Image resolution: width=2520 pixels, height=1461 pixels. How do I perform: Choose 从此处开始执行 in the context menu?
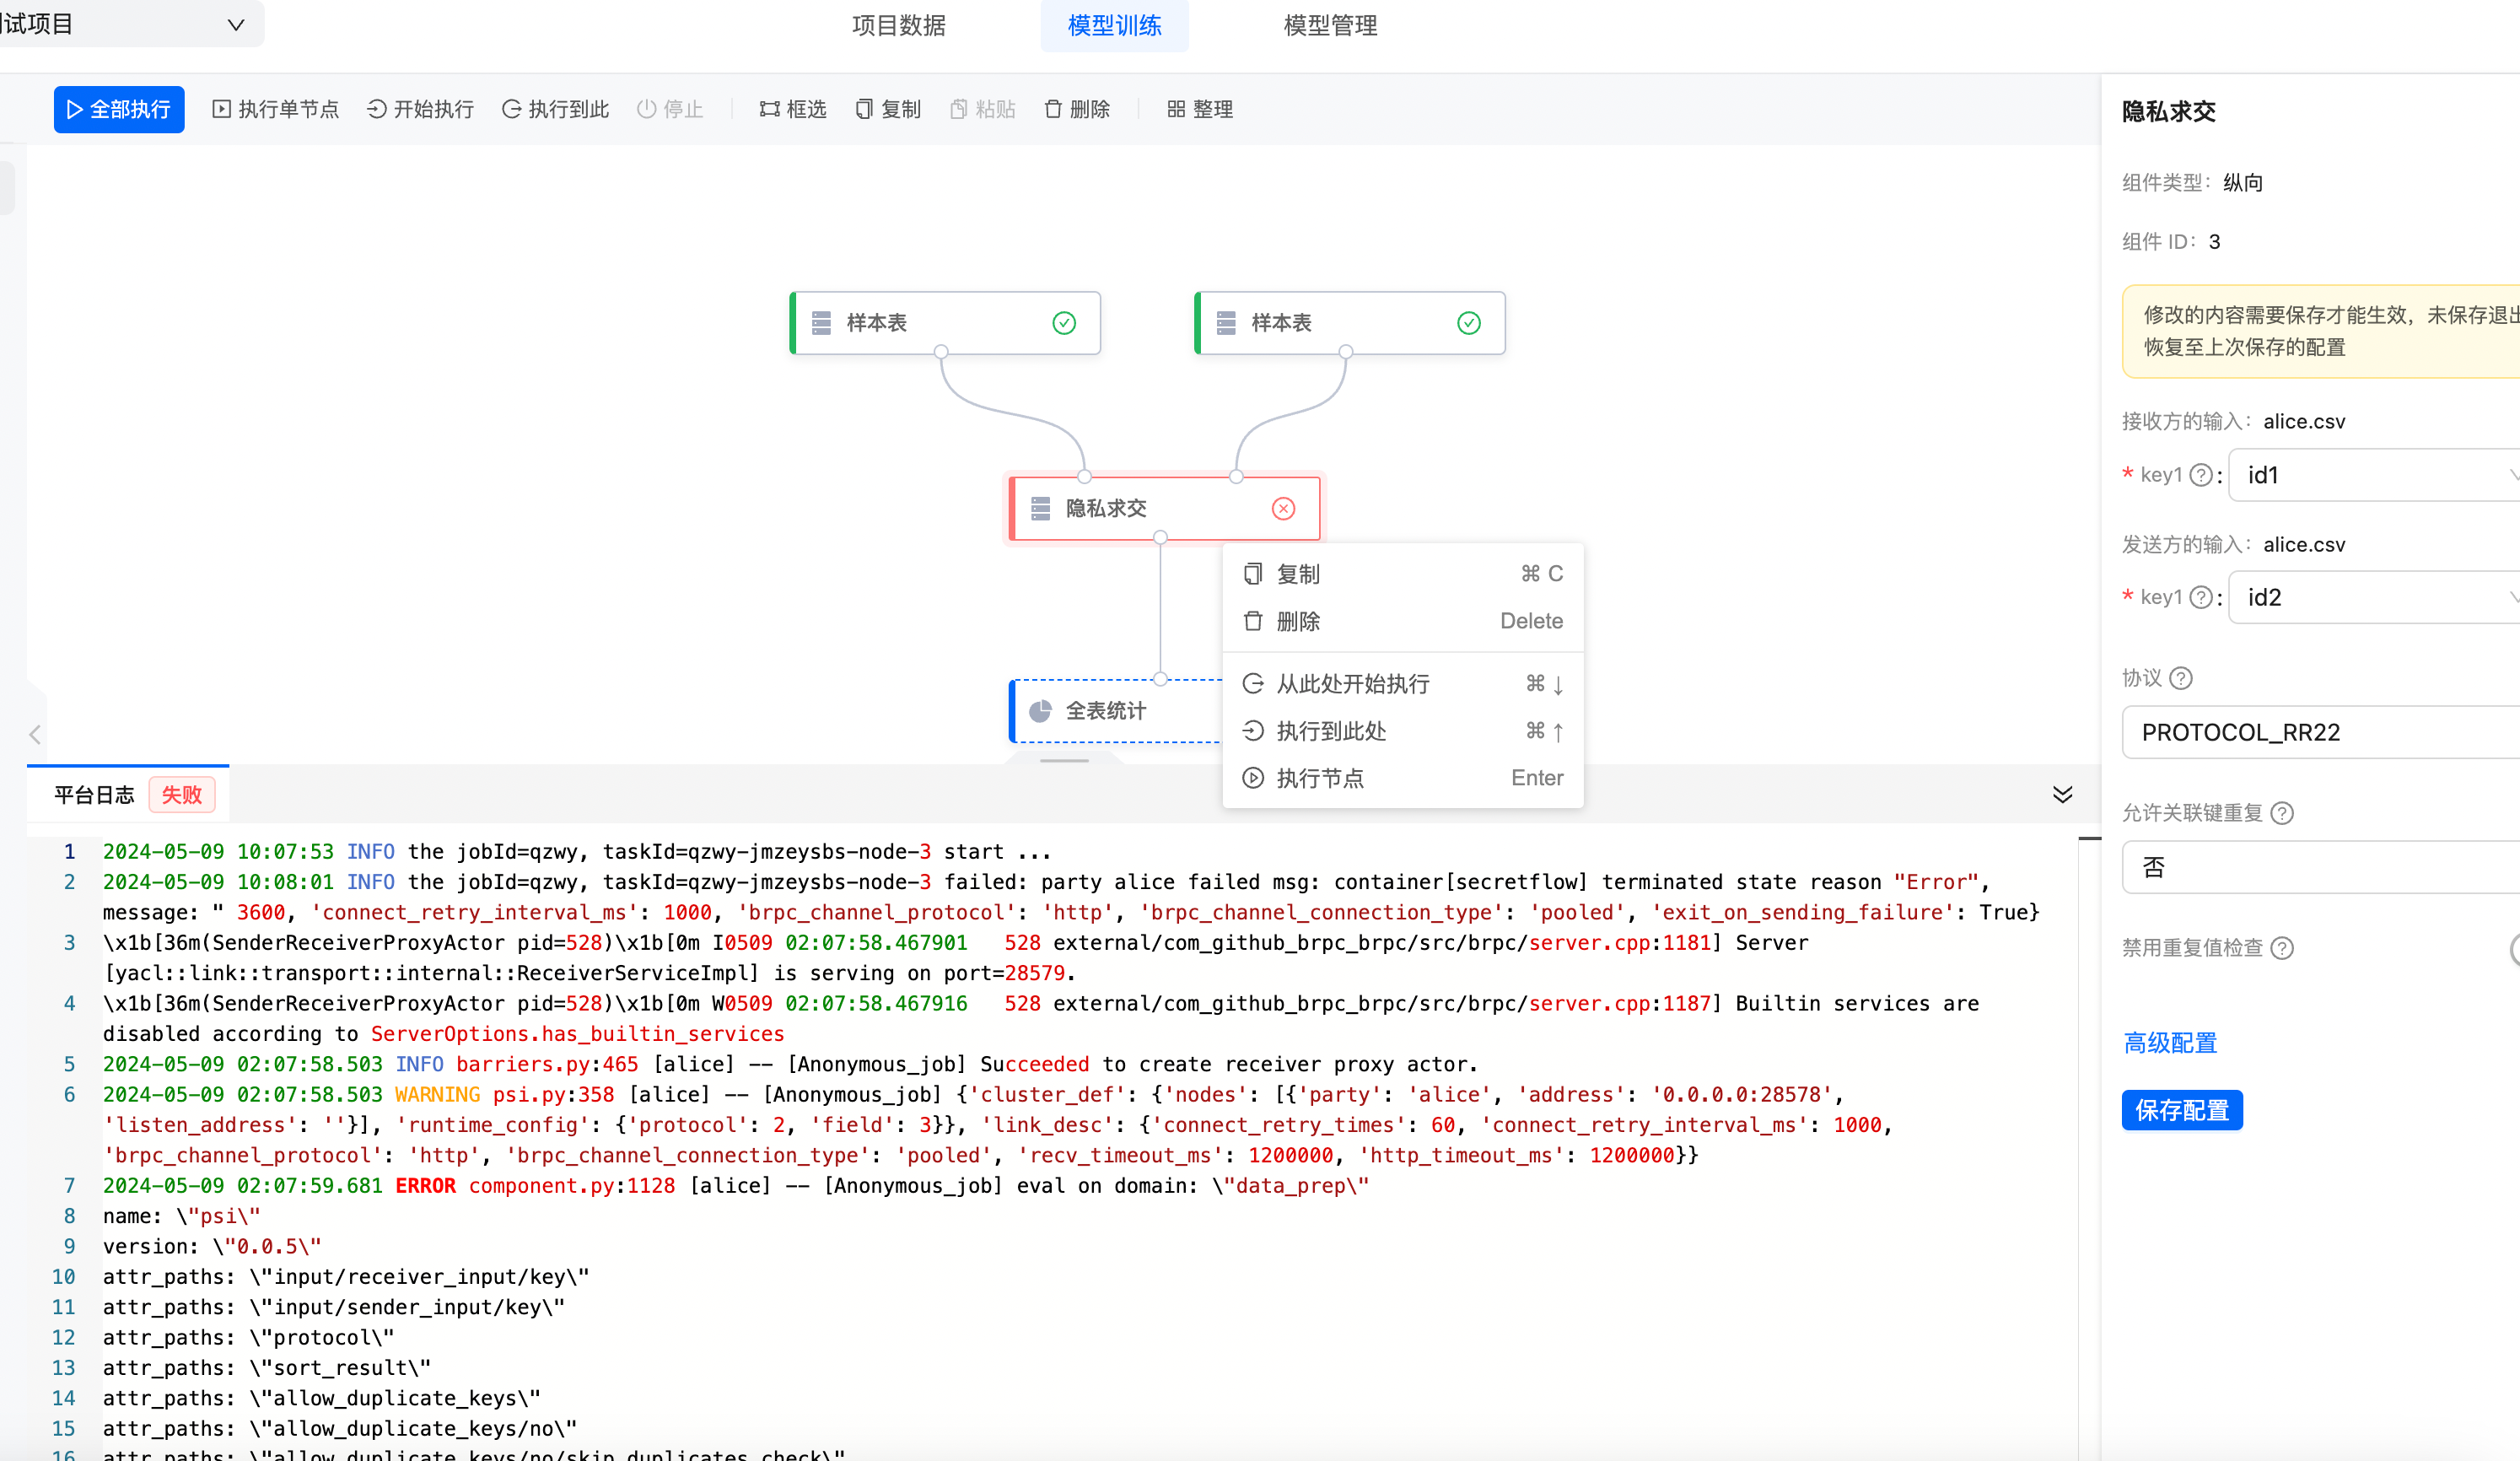pos(1402,684)
